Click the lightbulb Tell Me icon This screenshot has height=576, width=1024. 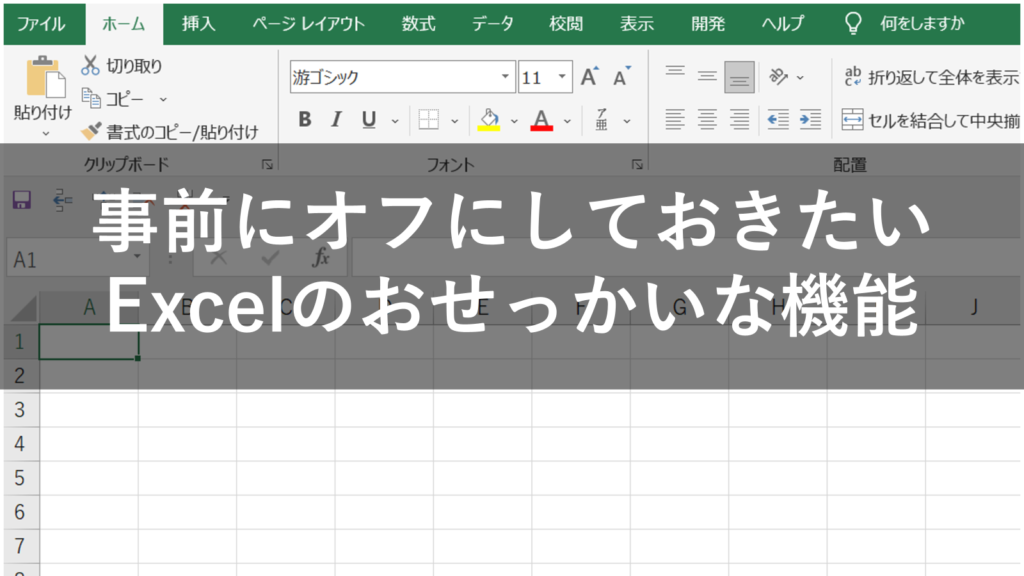tap(853, 24)
